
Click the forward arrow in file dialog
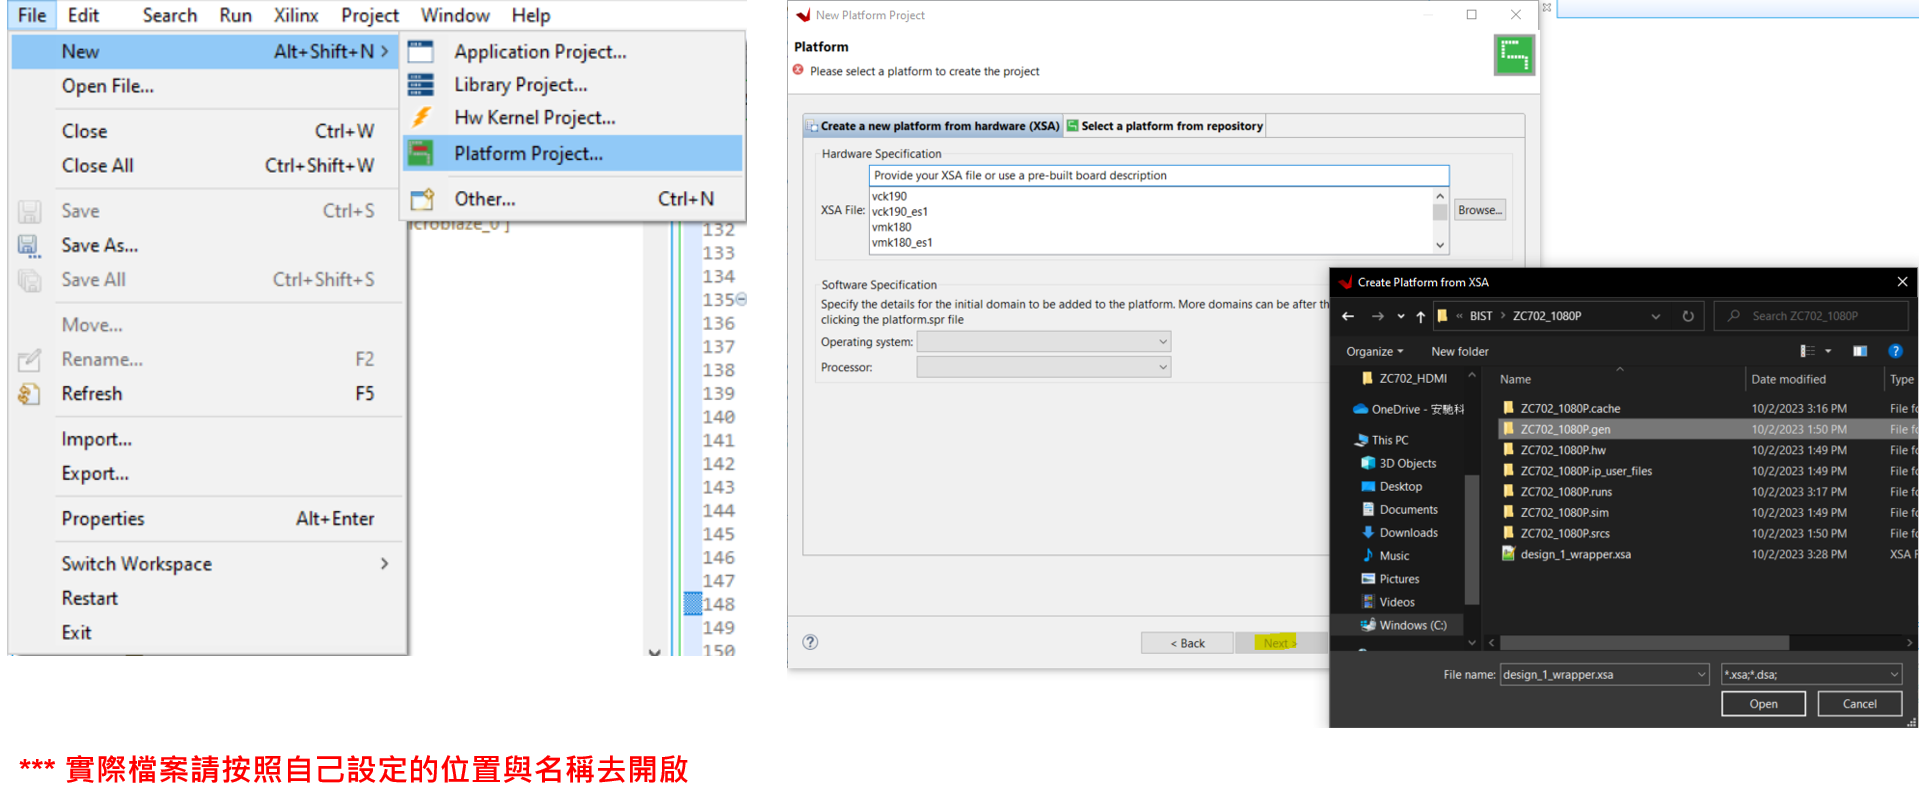(1377, 316)
